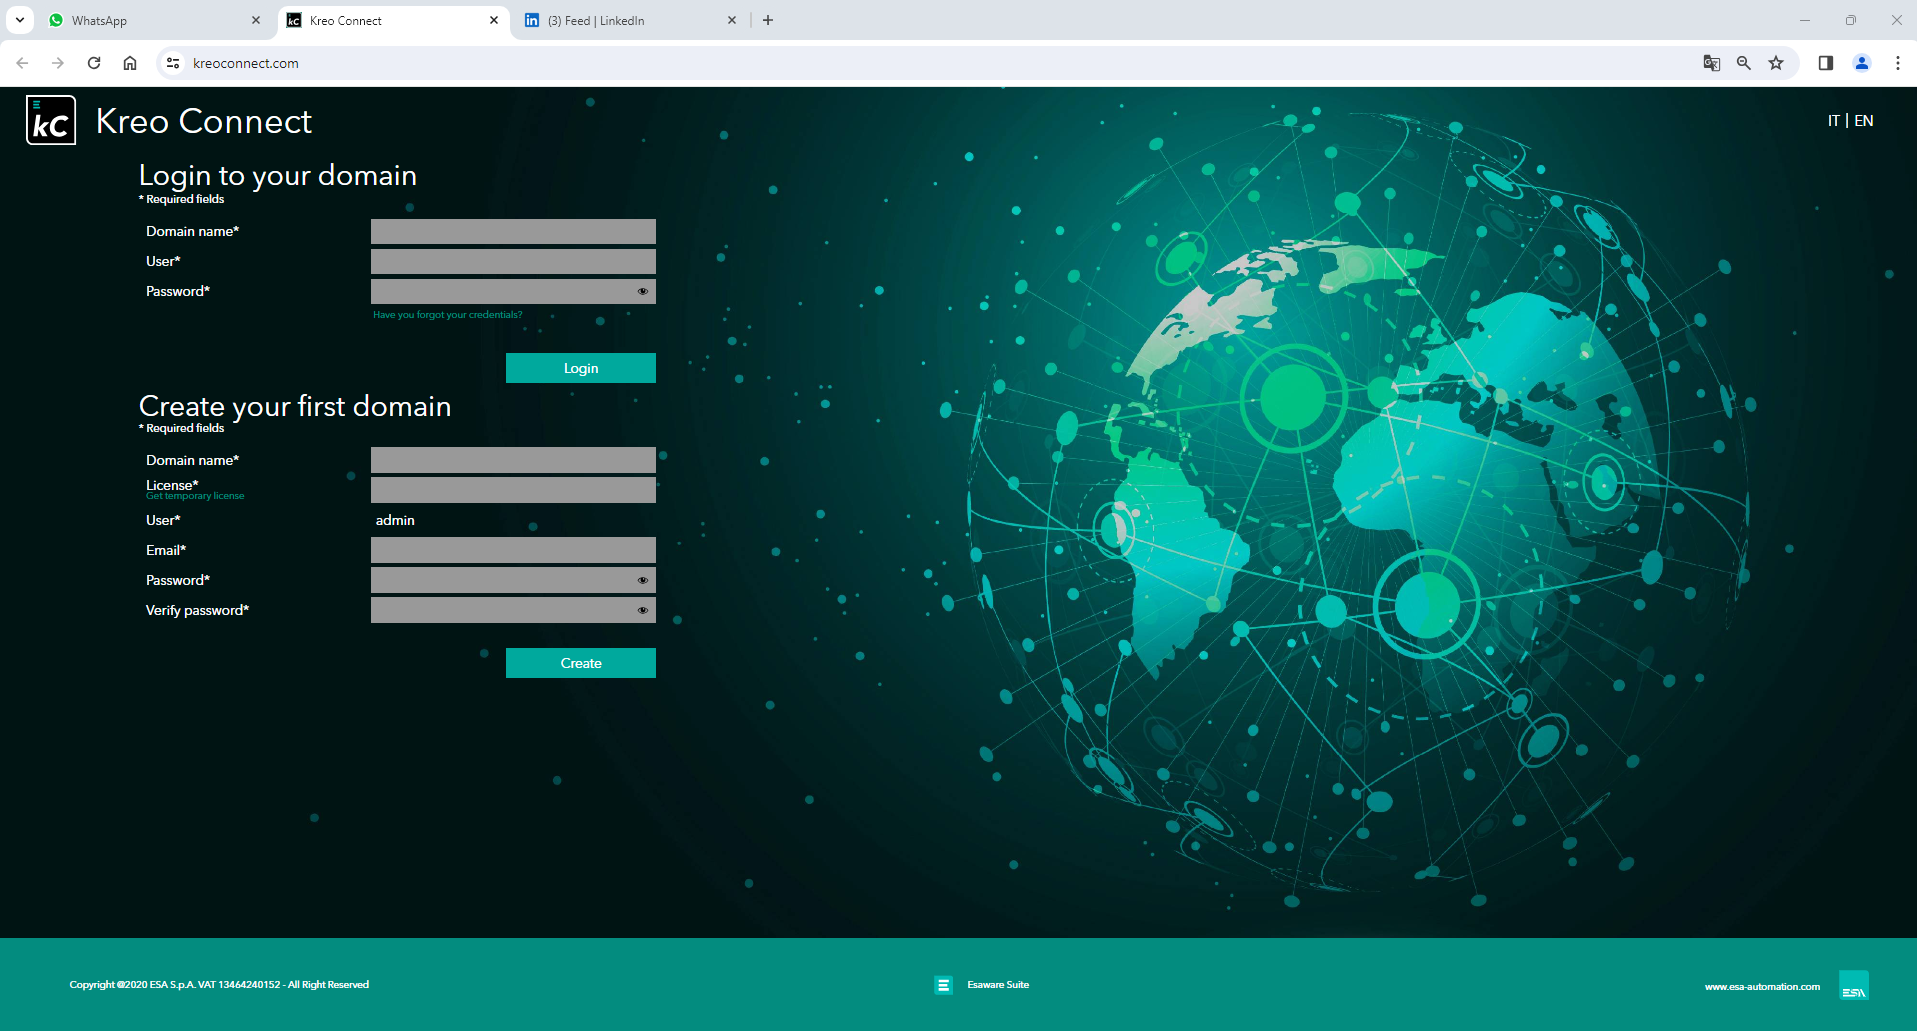Screen dimensions: 1917x1031
Task: Open the Get temporary license link
Action: coord(195,496)
